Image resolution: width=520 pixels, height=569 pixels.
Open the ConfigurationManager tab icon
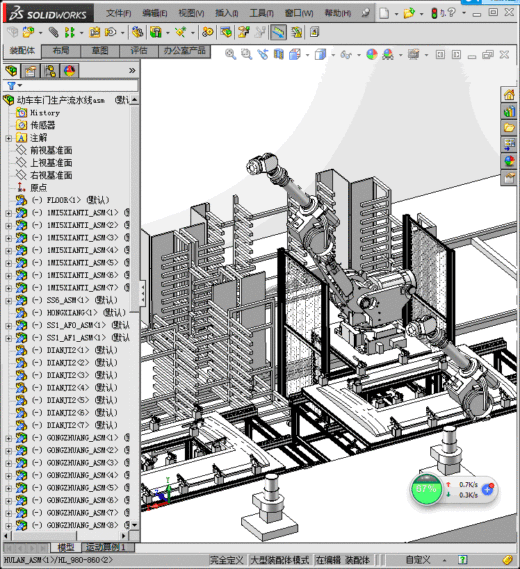click(50, 71)
